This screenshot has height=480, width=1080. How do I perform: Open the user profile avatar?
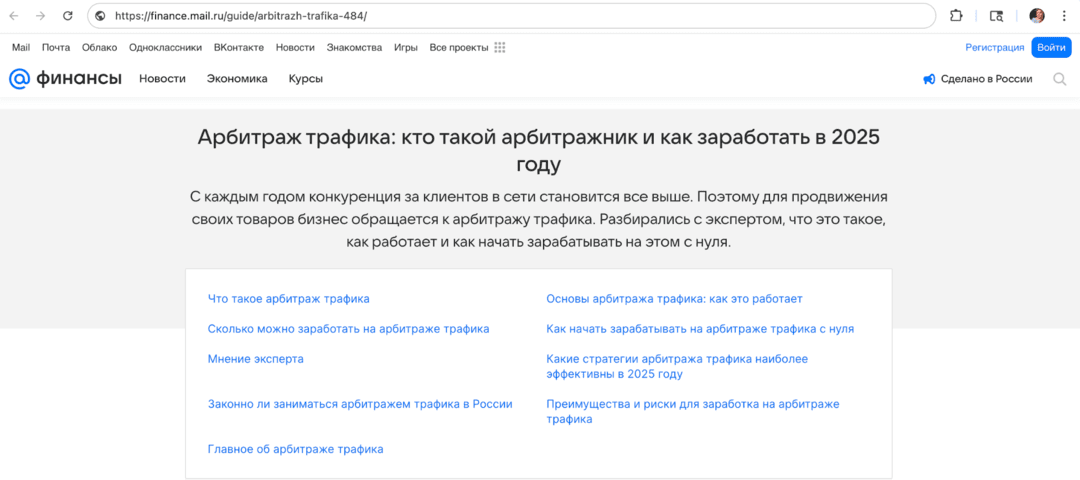click(1037, 16)
